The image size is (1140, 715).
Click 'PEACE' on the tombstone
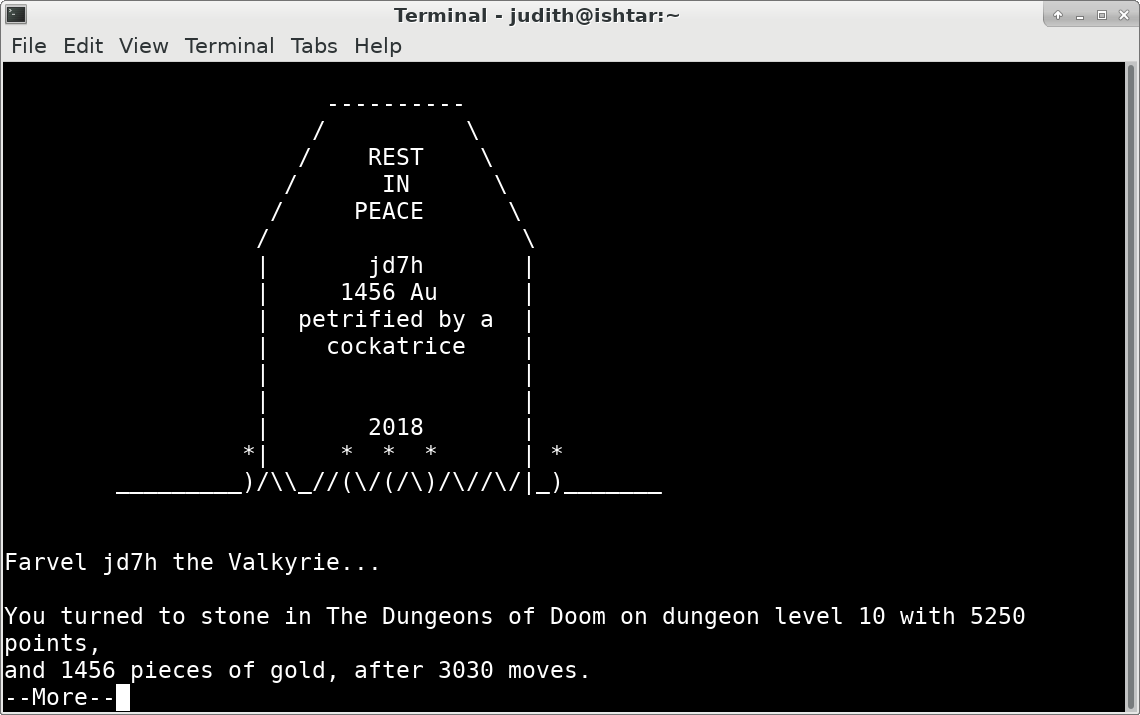(388, 211)
